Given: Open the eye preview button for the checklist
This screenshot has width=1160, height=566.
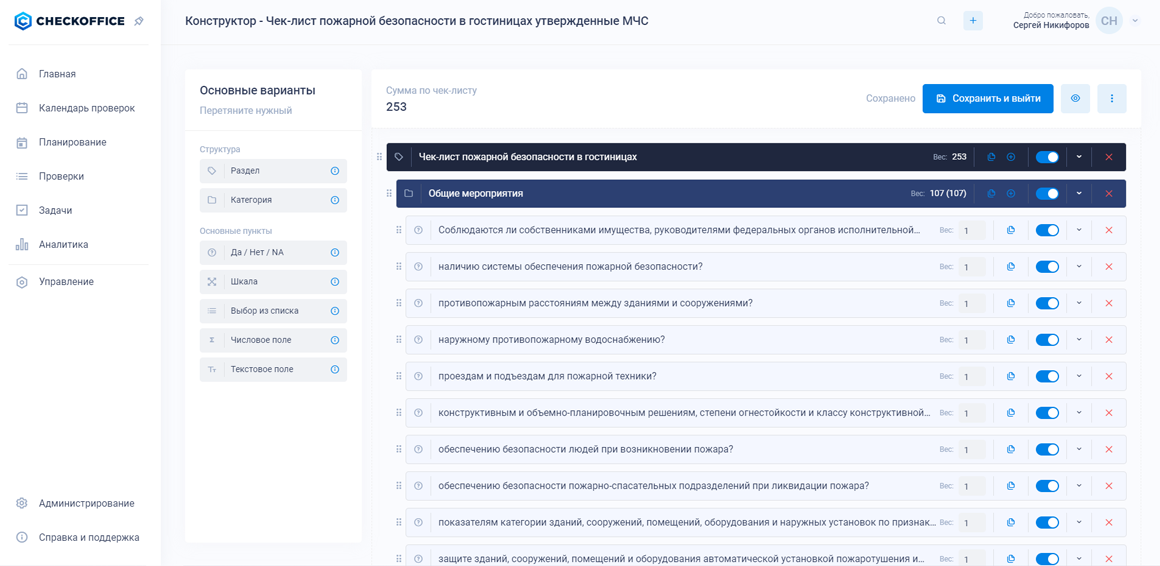Looking at the screenshot, I should (1075, 99).
